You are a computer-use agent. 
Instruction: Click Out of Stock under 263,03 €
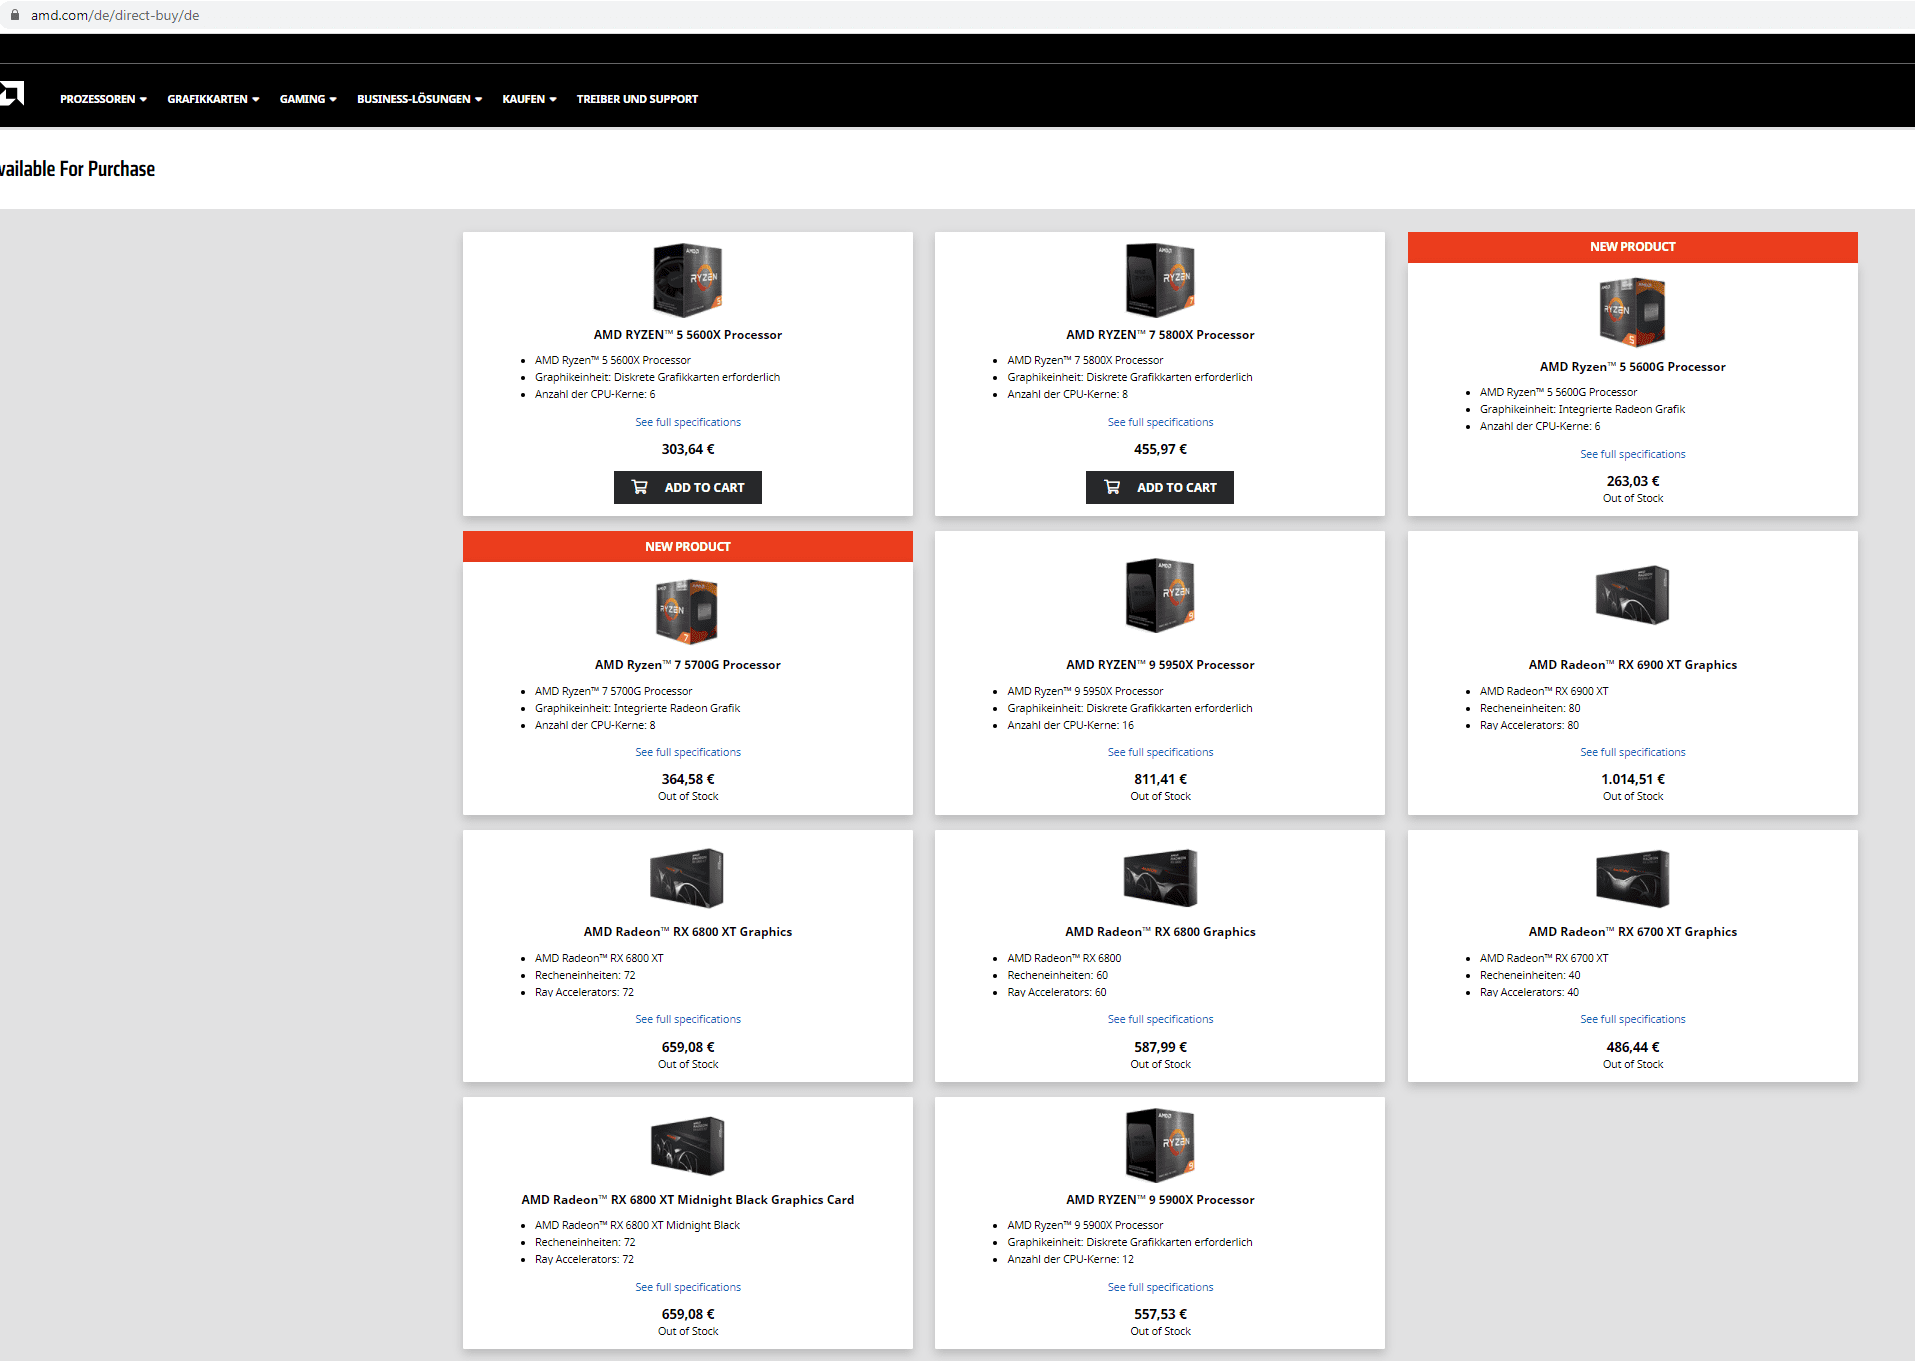[1633, 498]
